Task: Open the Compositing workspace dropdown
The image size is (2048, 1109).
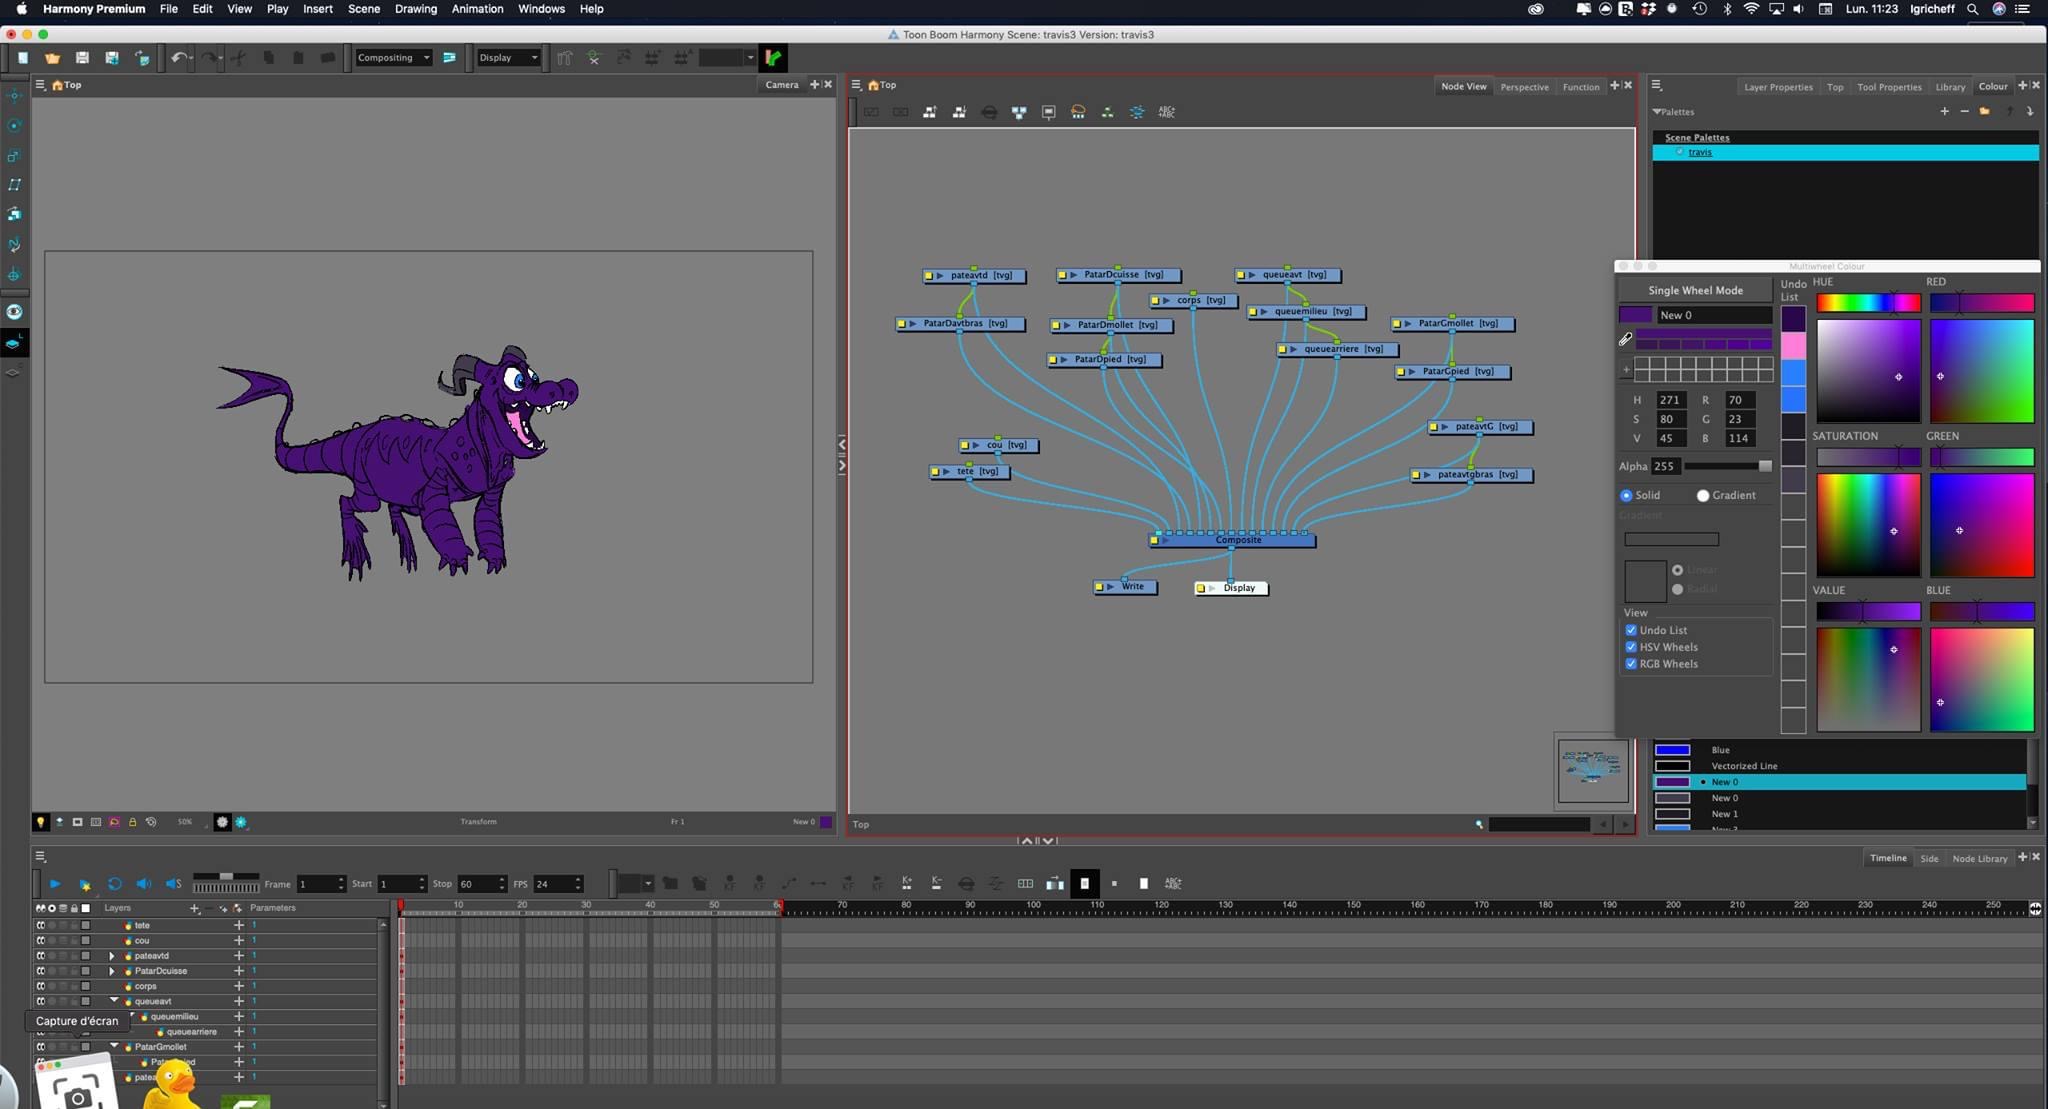Action: 394,58
